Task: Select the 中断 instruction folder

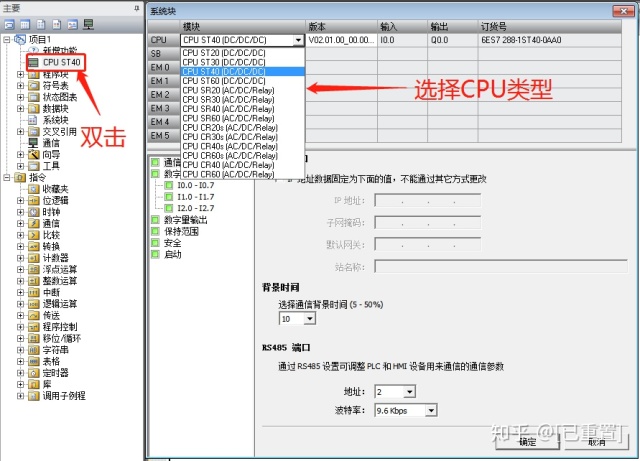Action: coord(51,292)
